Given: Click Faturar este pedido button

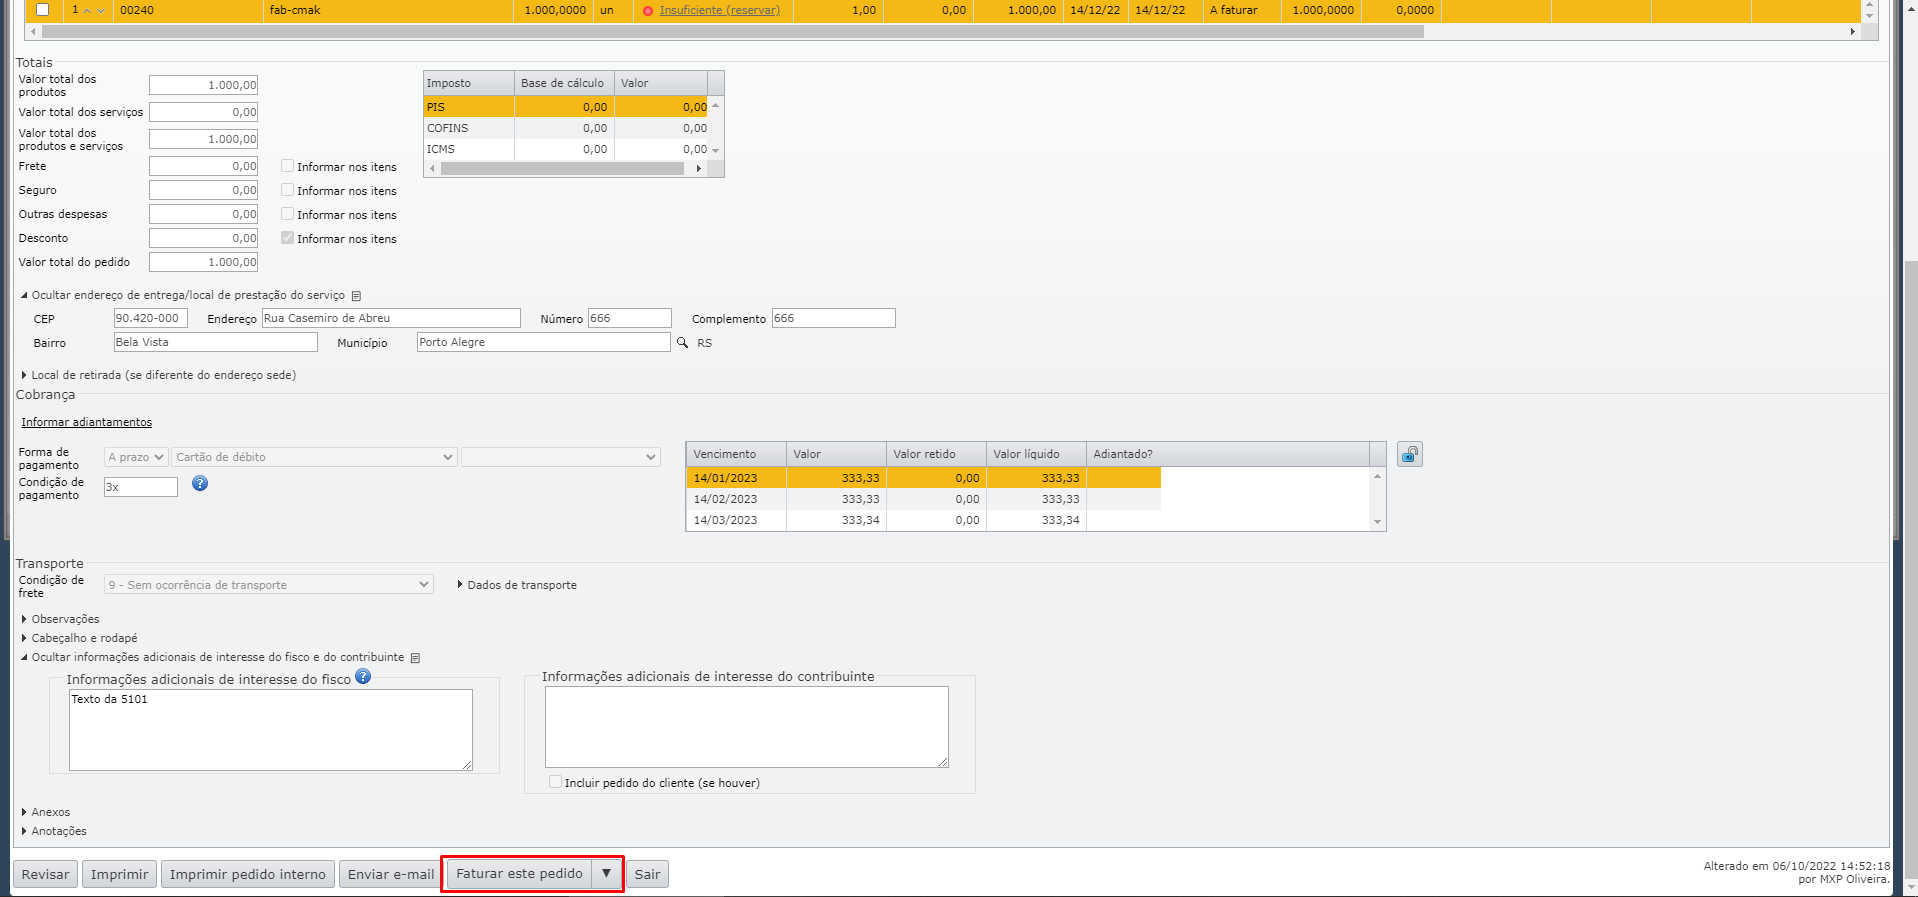Looking at the screenshot, I should click(x=519, y=874).
